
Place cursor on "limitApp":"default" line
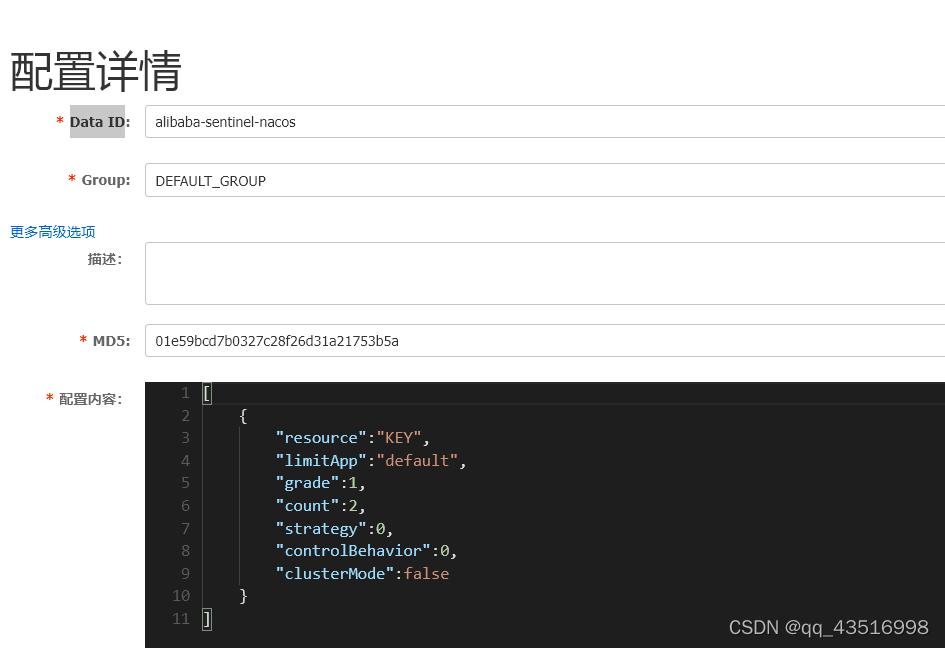[x=371, y=461]
